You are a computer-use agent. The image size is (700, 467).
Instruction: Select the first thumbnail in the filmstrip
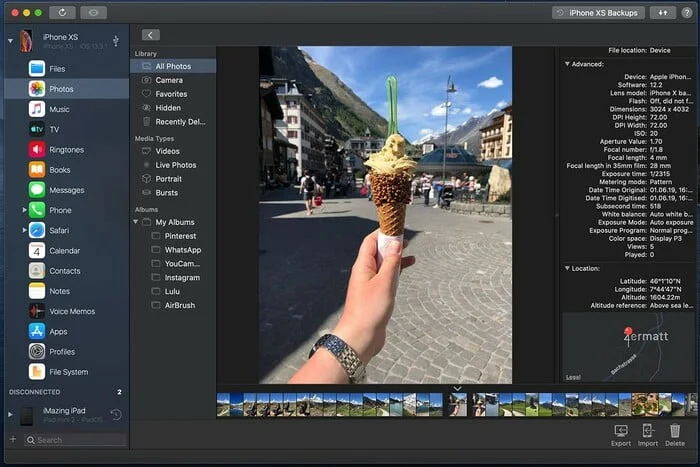(x=223, y=404)
